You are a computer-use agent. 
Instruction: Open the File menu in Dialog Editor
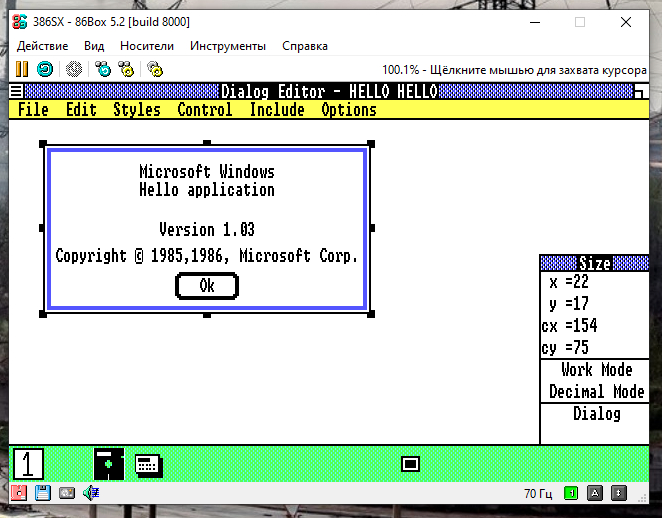click(x=33, y=110)
